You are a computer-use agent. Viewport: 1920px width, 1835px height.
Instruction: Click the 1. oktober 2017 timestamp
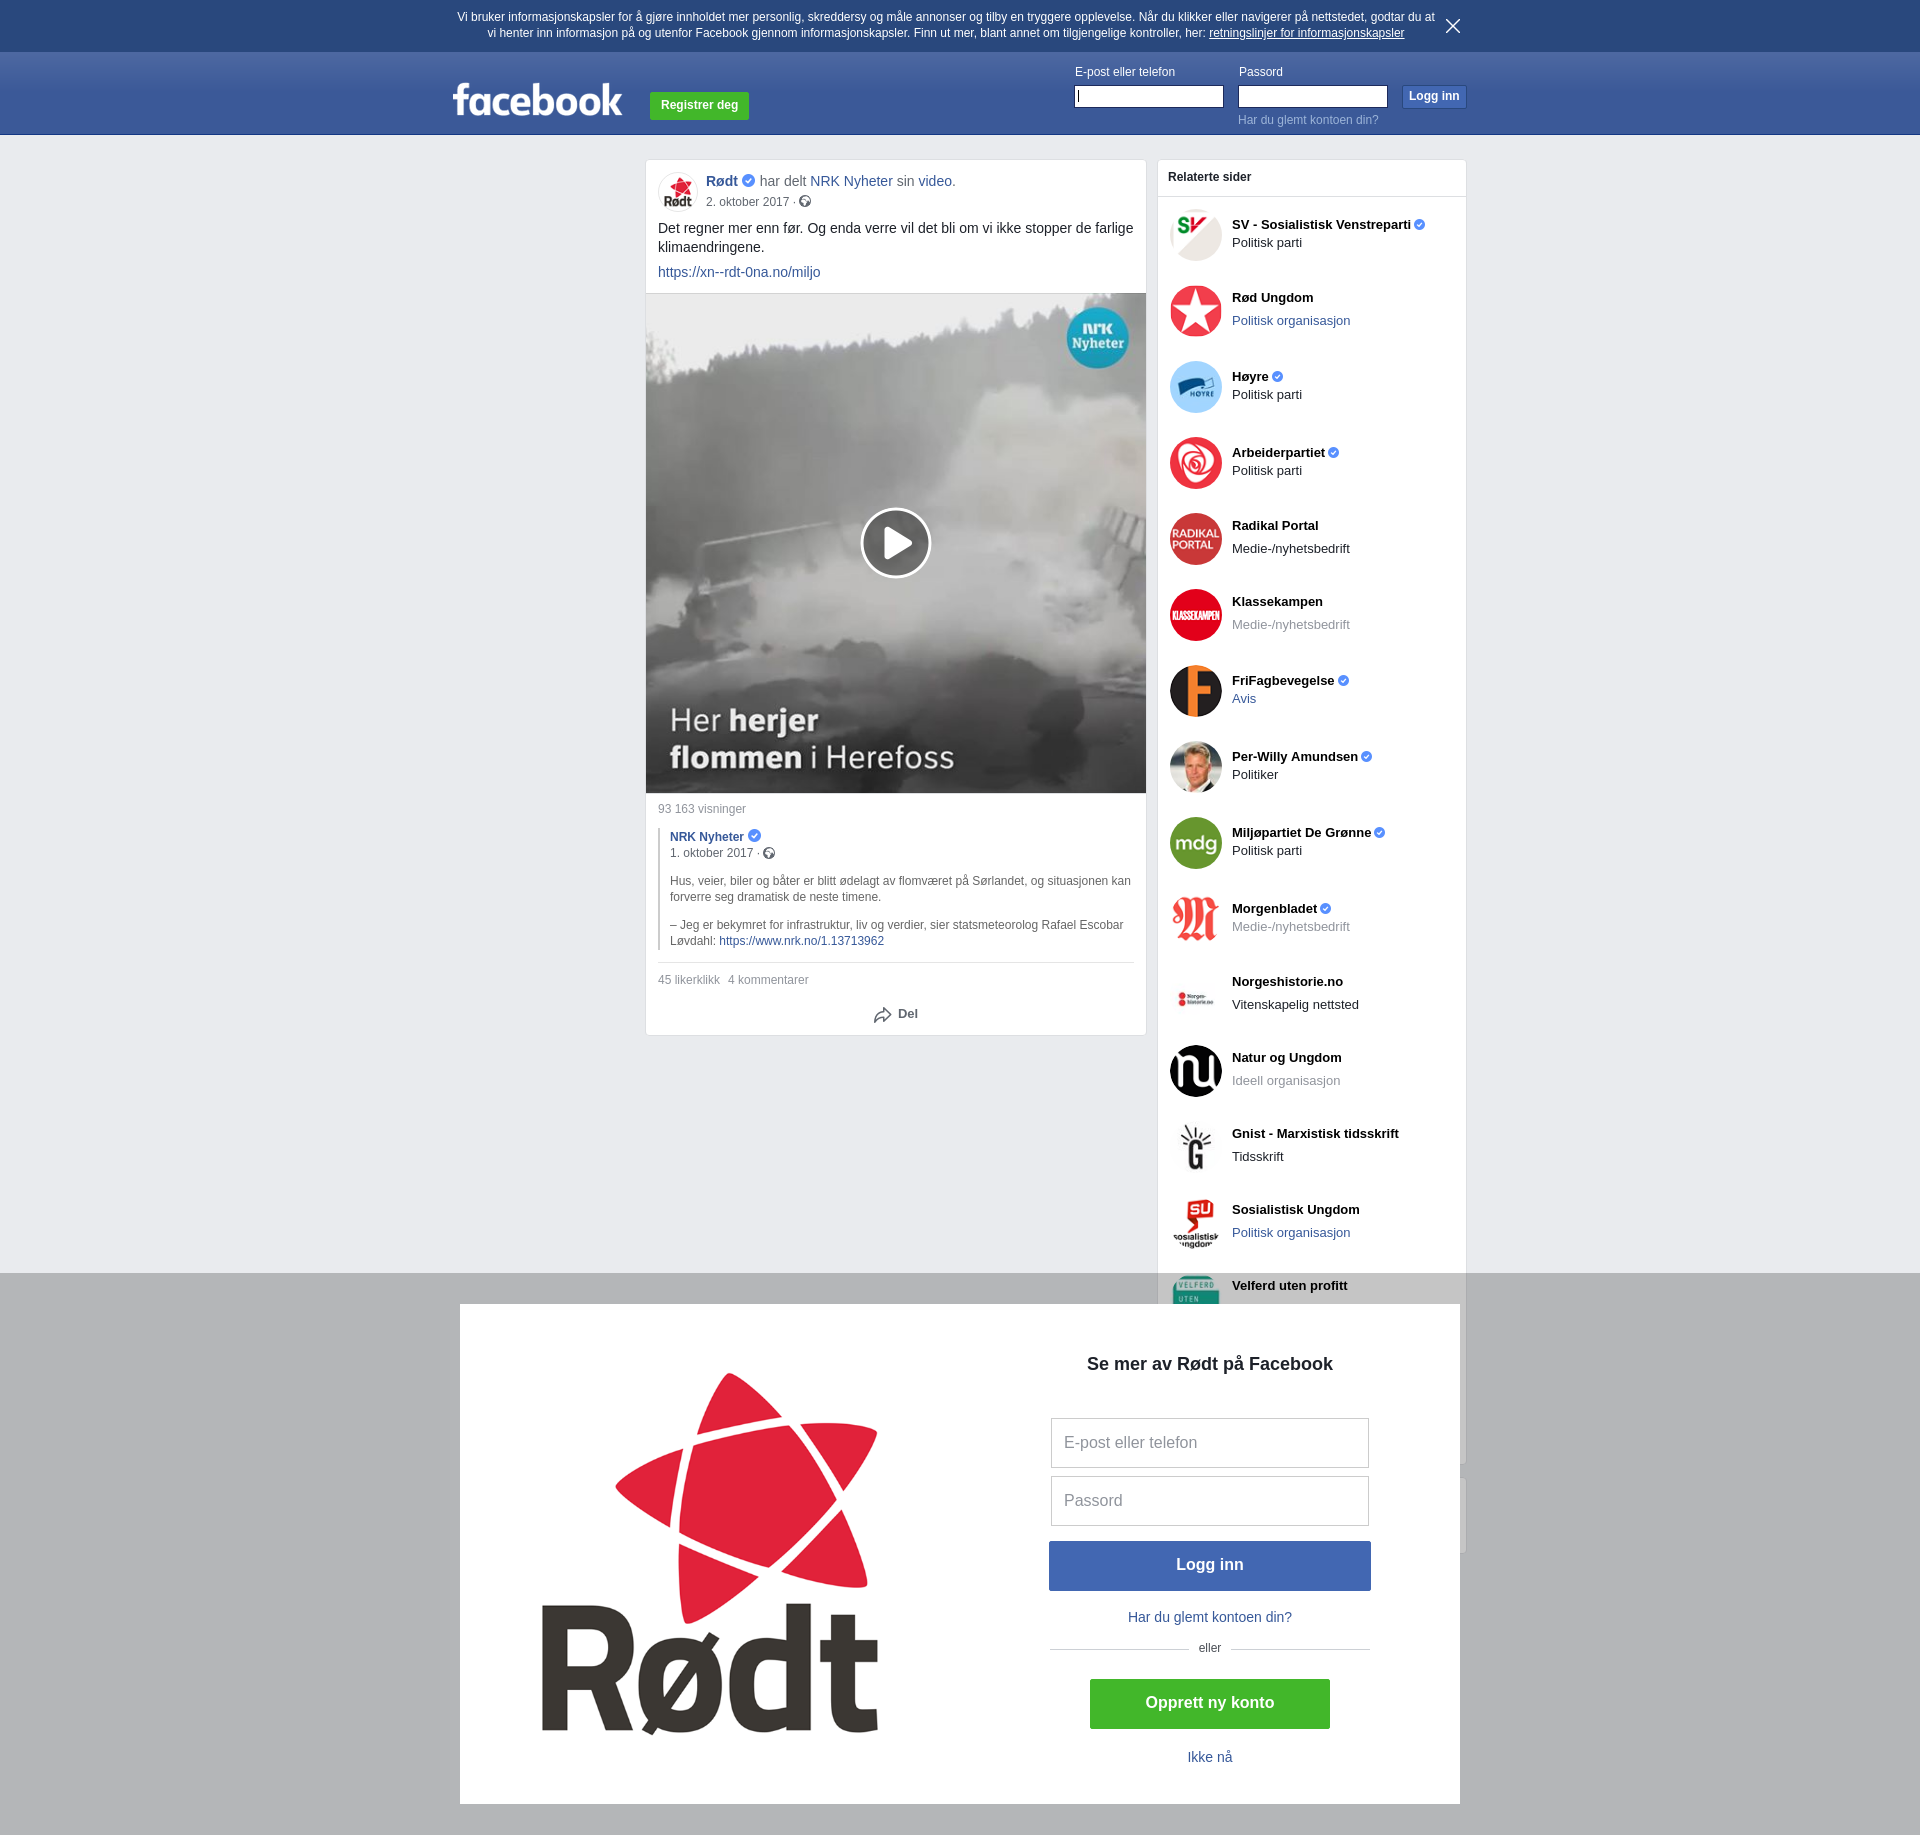(711, 853)
